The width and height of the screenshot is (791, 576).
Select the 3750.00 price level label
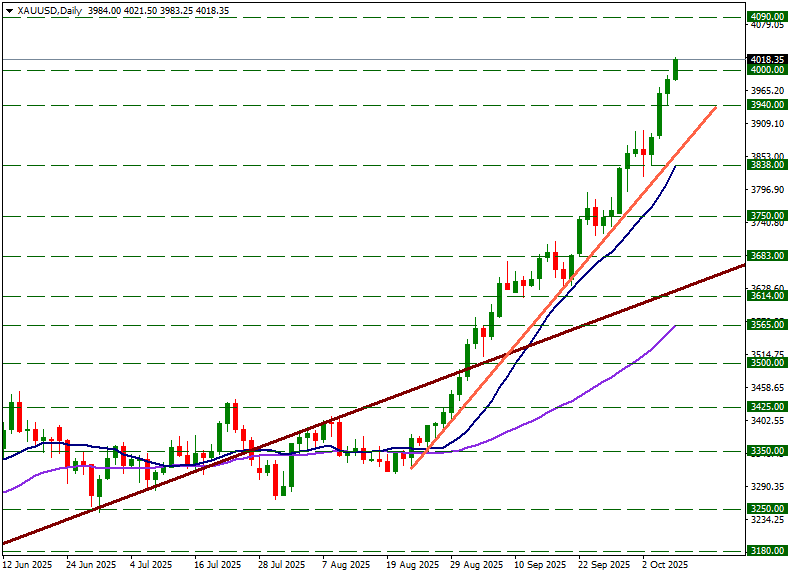click(766, 216)
